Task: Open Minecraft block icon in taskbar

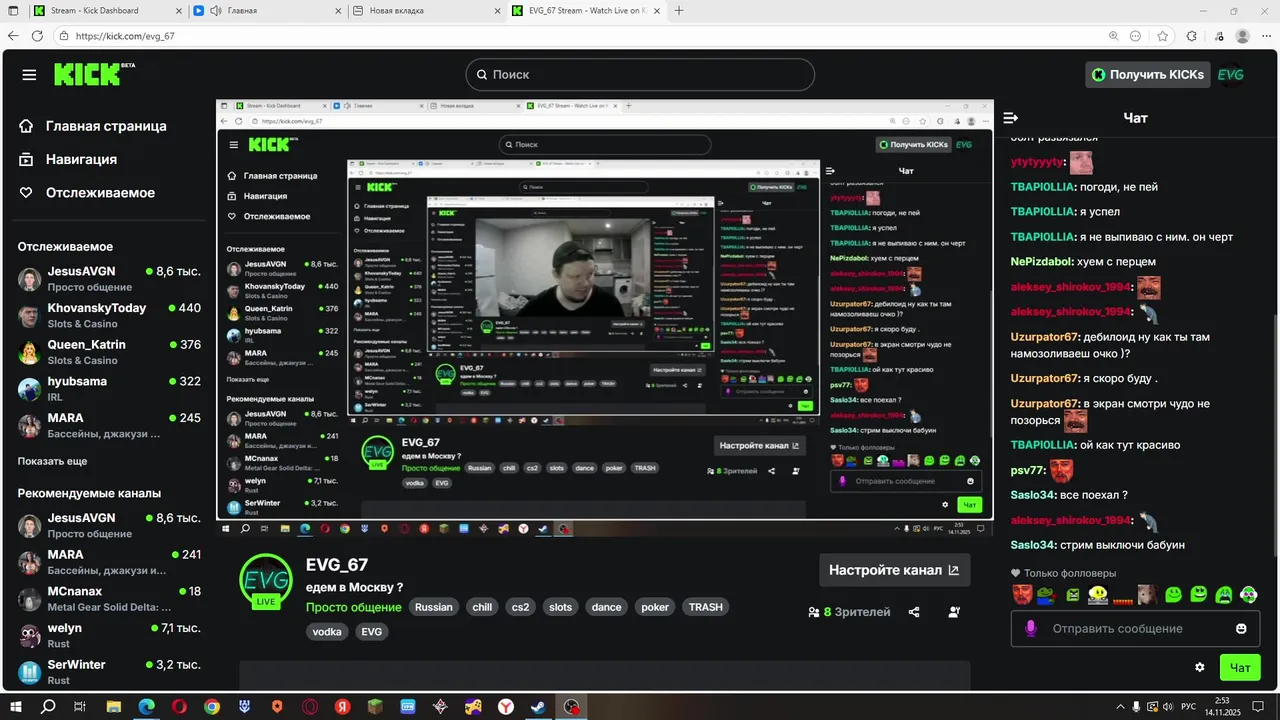Action: point(375,706)
